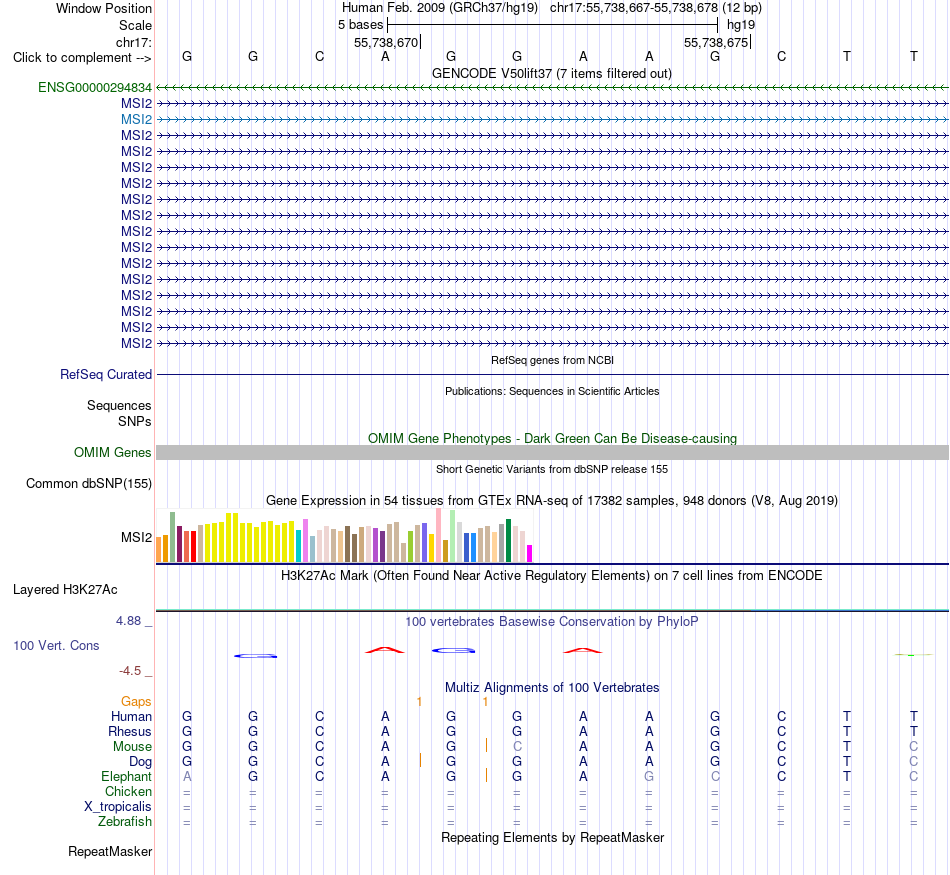Click the GTEx 'Gene Expression in 54 tissues' title
This screenshot has width=950, height=875.
552,501
